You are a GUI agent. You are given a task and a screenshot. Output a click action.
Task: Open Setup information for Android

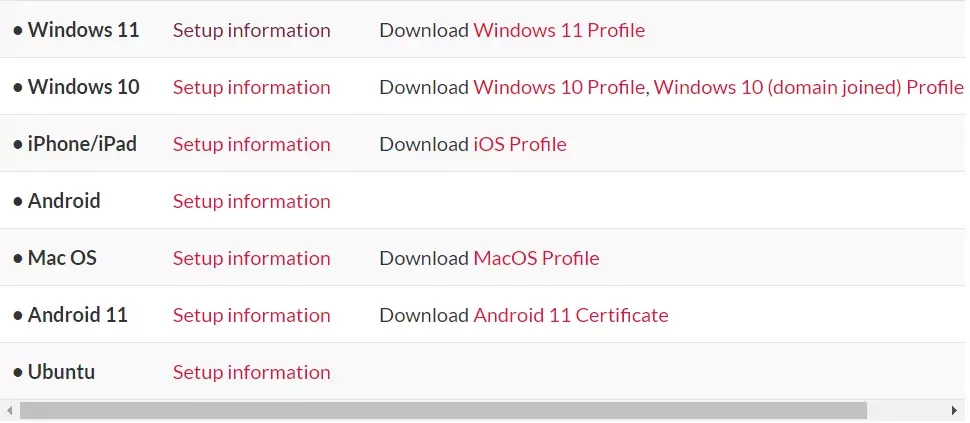pos(251,201)
